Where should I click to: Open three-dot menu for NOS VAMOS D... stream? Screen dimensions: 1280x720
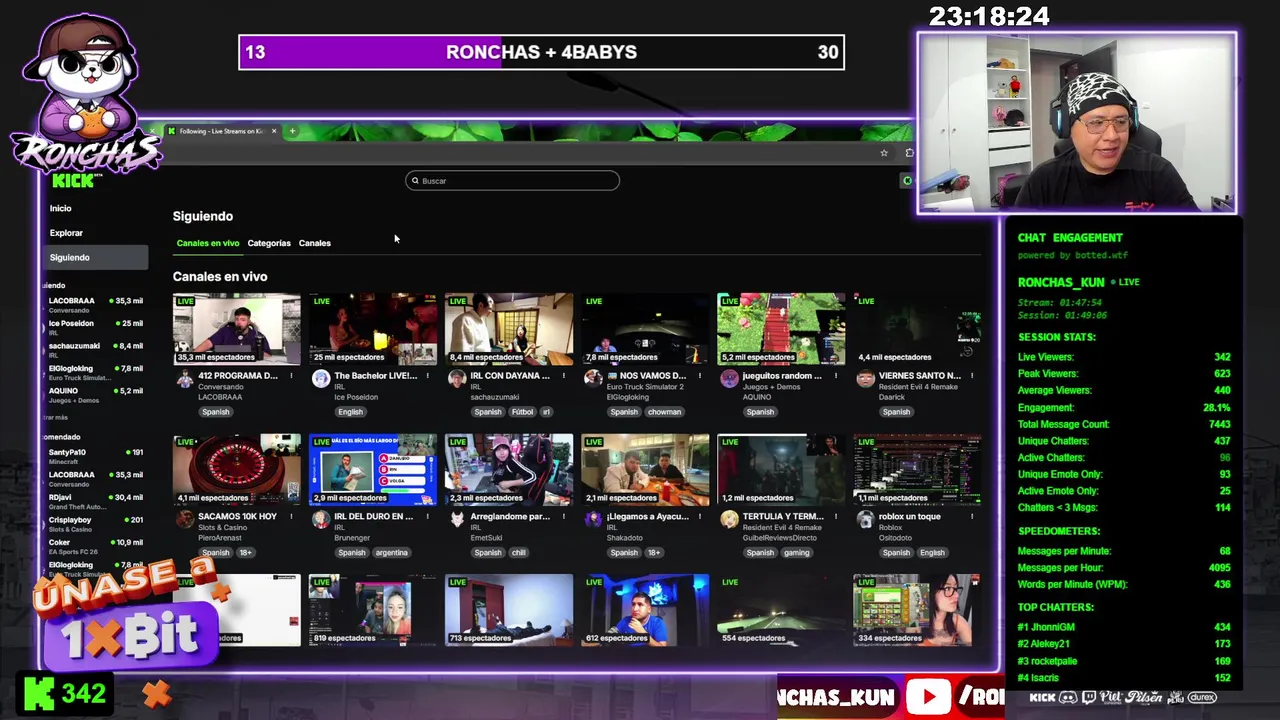tap(699, 376)
